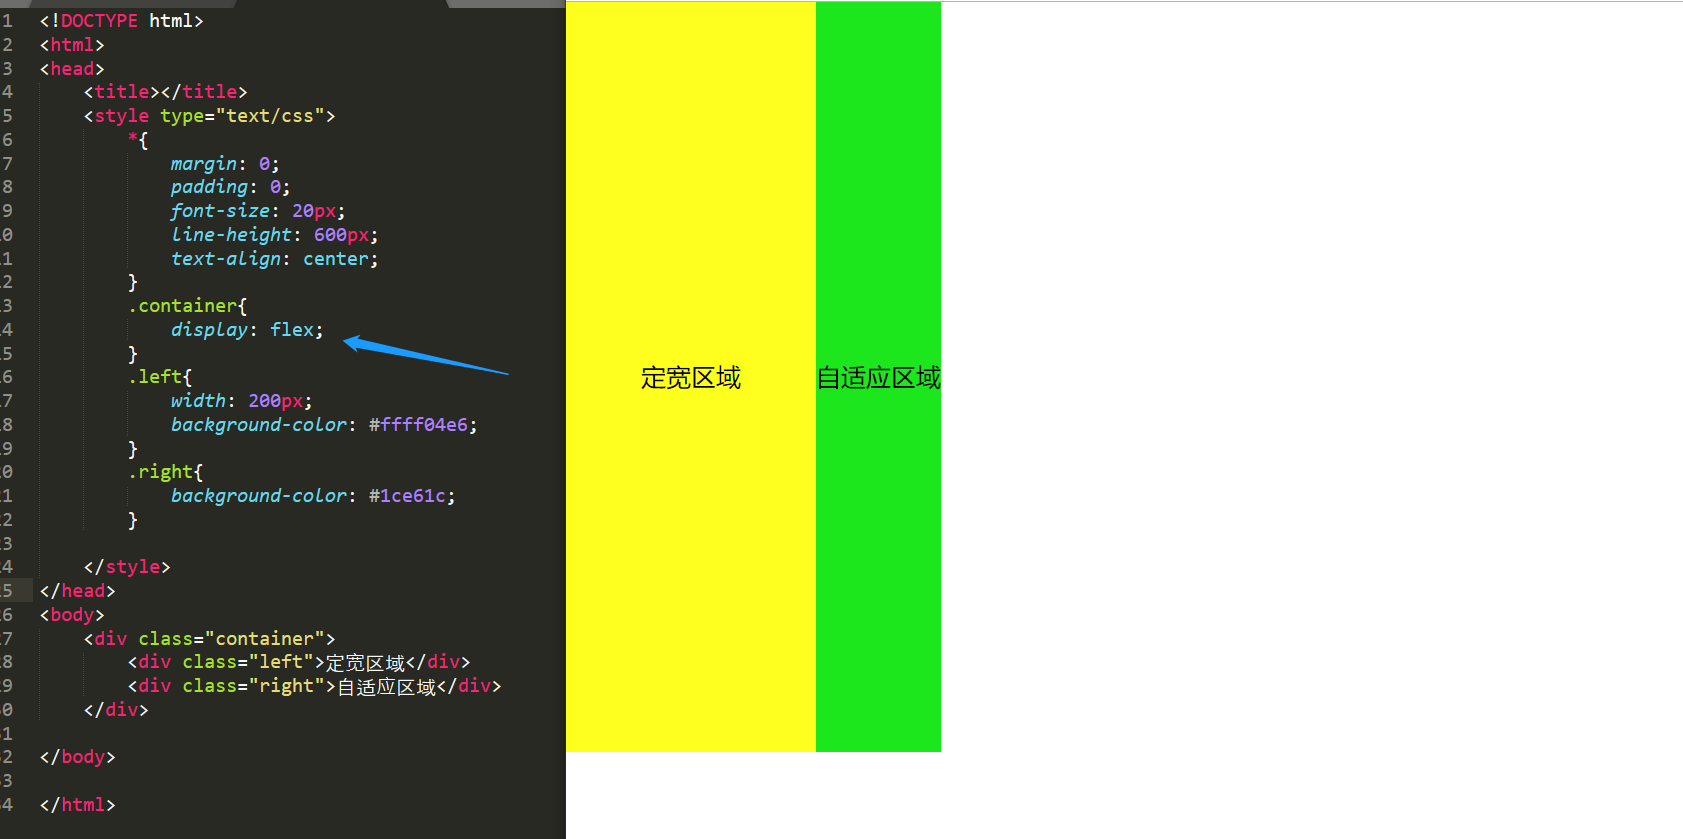This screenshot has width=1683, height=839.
Task: Click the text-align: center; declaration
Action: point(274,259)
